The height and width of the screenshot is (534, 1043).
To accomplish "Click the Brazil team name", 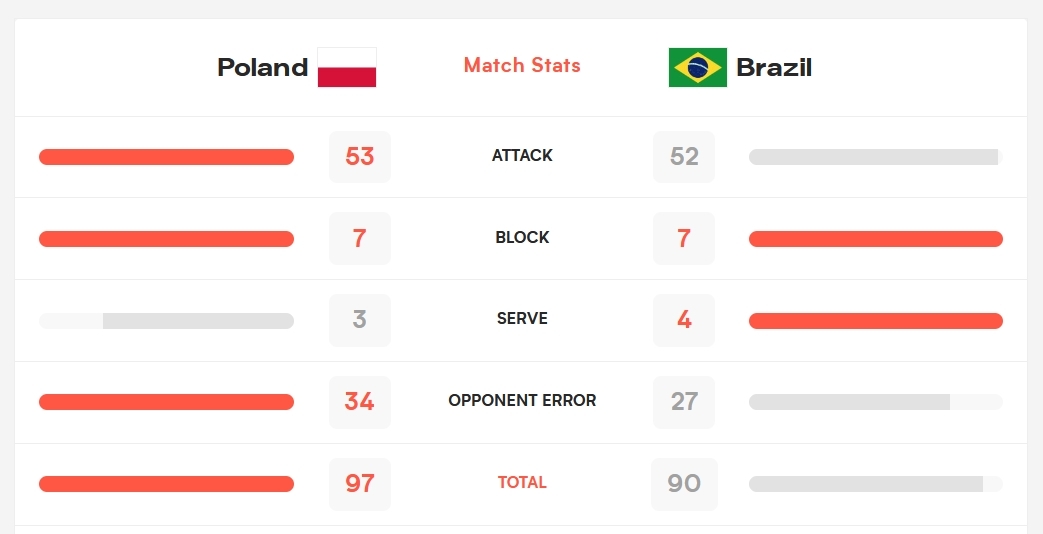I will (x=774, y=67).
